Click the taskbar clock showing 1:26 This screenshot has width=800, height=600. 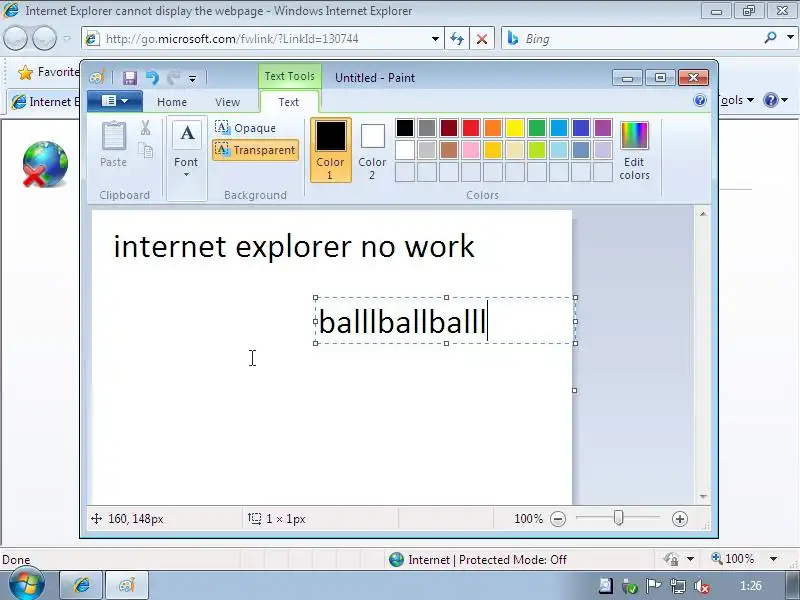point(751,586)
